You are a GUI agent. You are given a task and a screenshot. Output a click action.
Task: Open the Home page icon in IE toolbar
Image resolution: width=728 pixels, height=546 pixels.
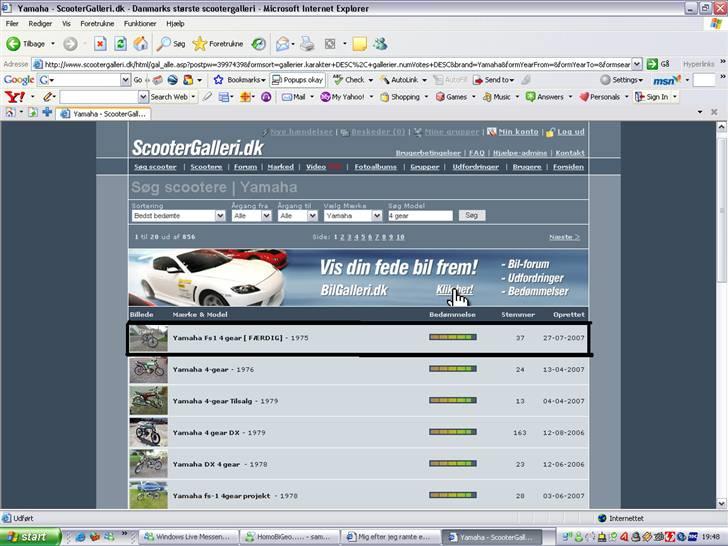click(x=140, y=44)
